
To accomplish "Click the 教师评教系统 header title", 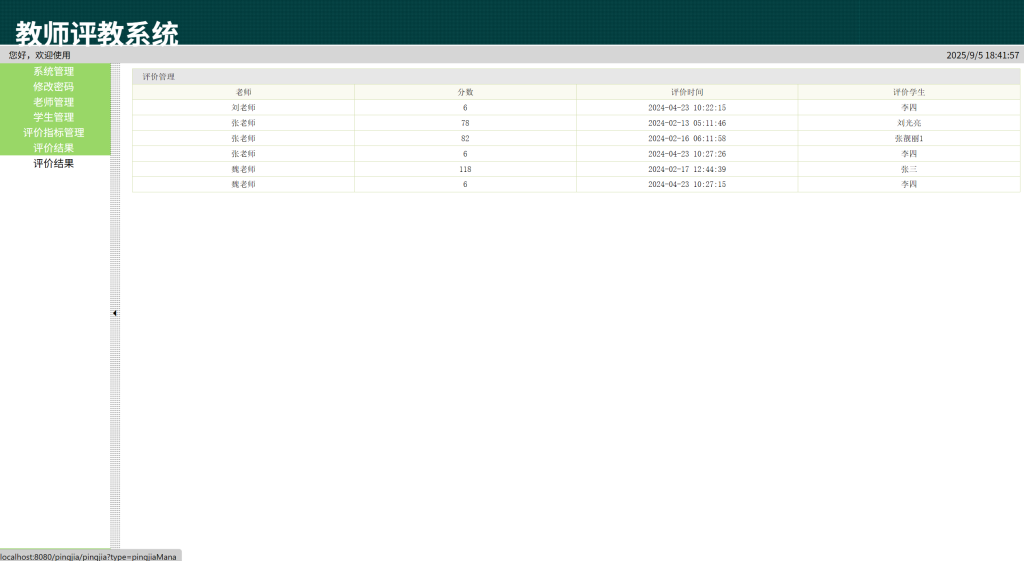I will 97,33.
